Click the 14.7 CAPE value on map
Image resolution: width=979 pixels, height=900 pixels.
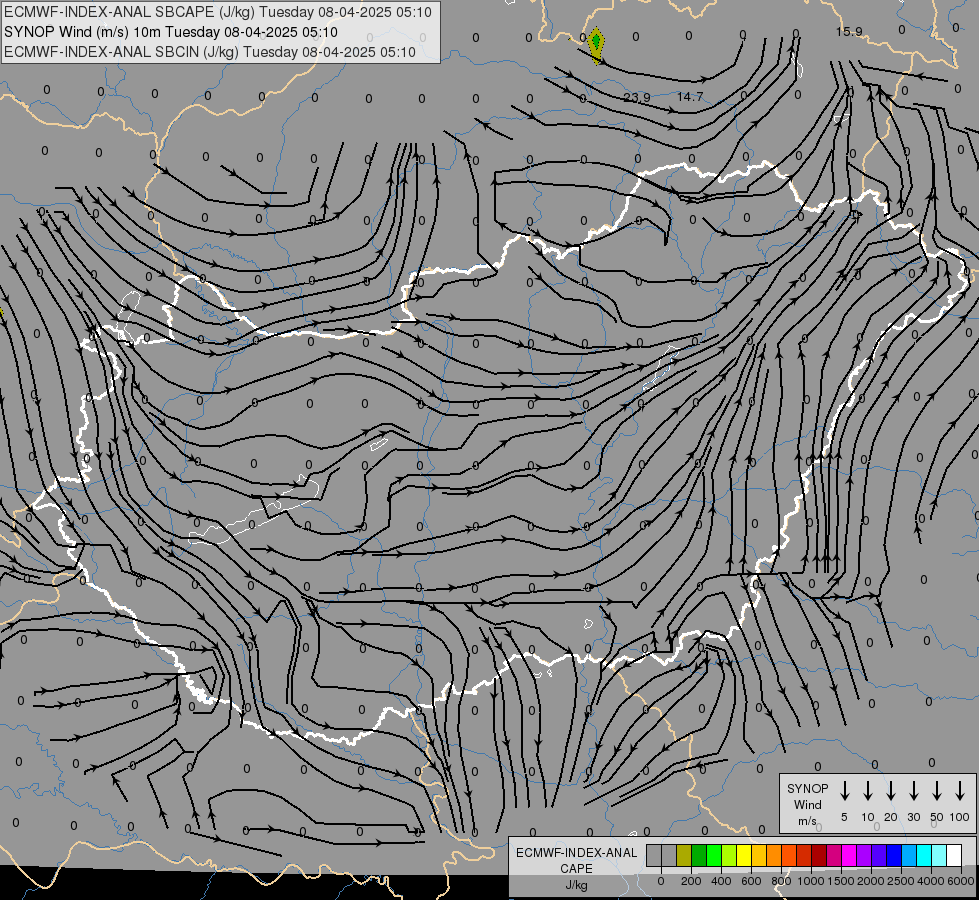(x=690, y=97)
